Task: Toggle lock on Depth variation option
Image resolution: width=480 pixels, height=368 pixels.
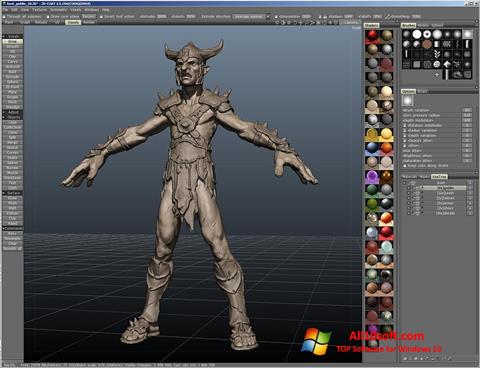Action: pyautogui.click(x=405, y=136)
